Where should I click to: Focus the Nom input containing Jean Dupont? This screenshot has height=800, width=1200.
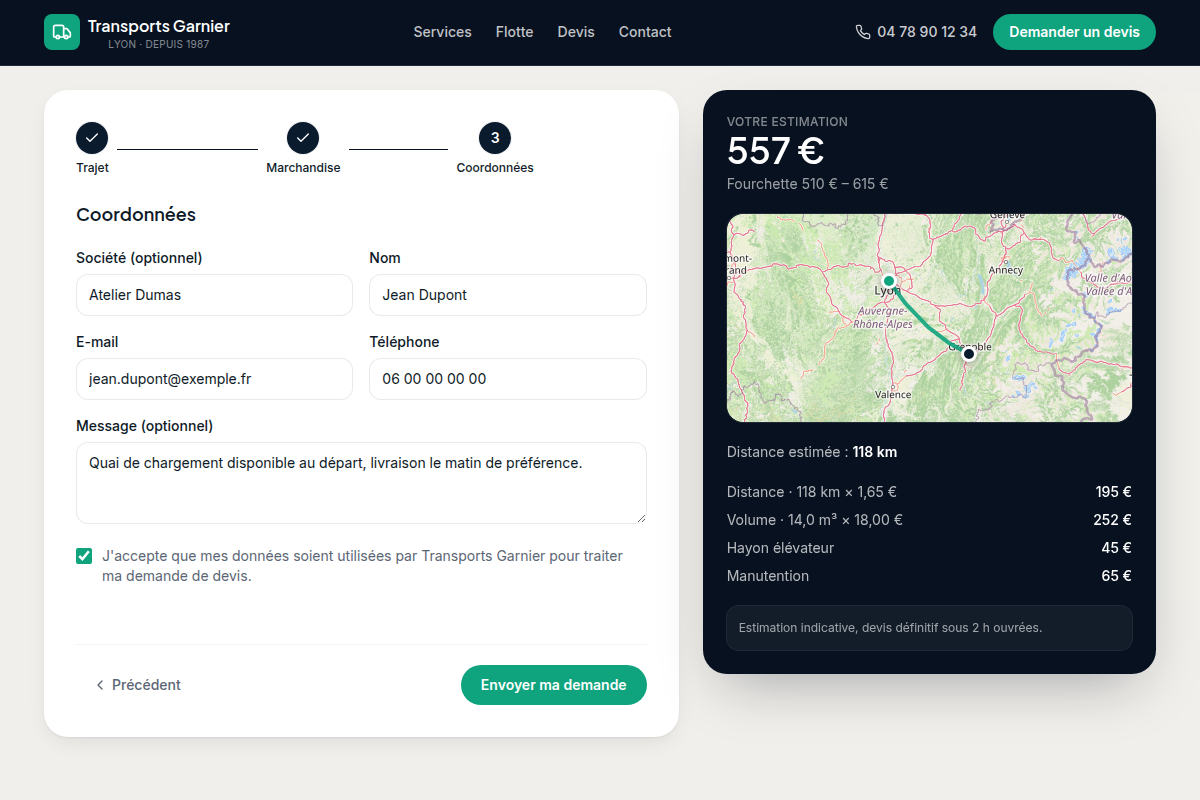(x=508, y=295)
